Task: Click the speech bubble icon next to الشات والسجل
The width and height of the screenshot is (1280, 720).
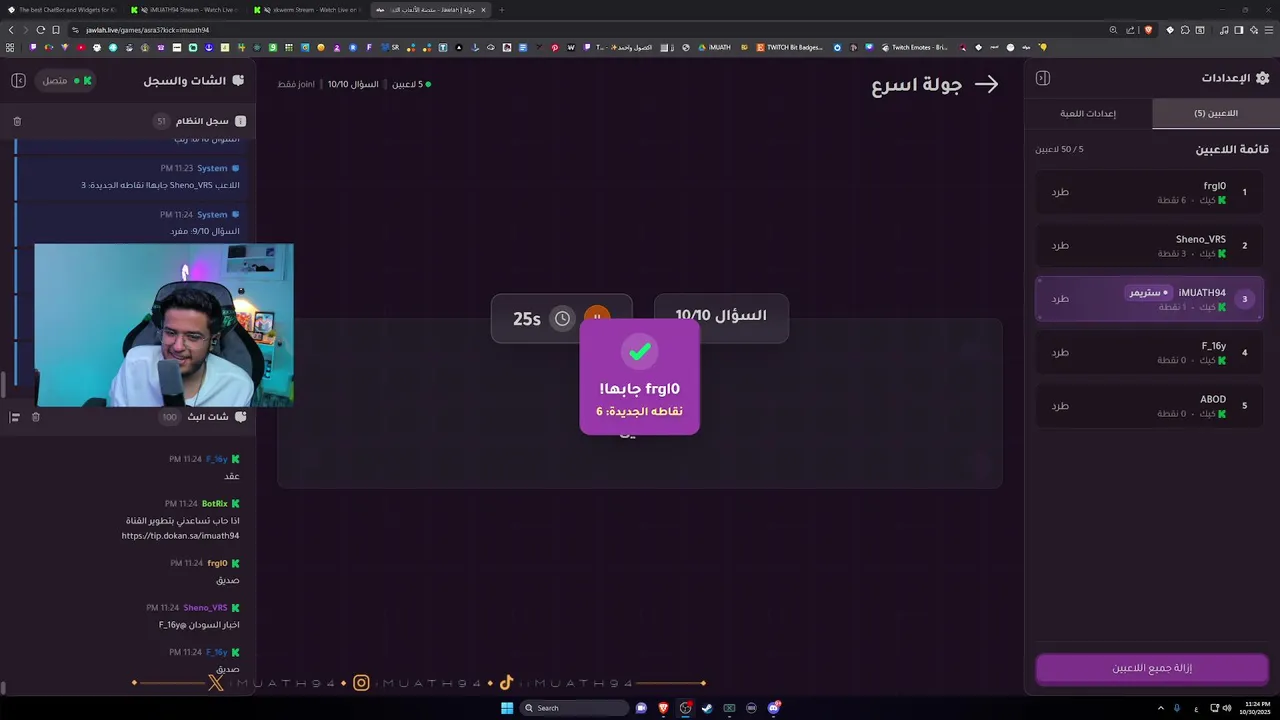Action: 238,80
